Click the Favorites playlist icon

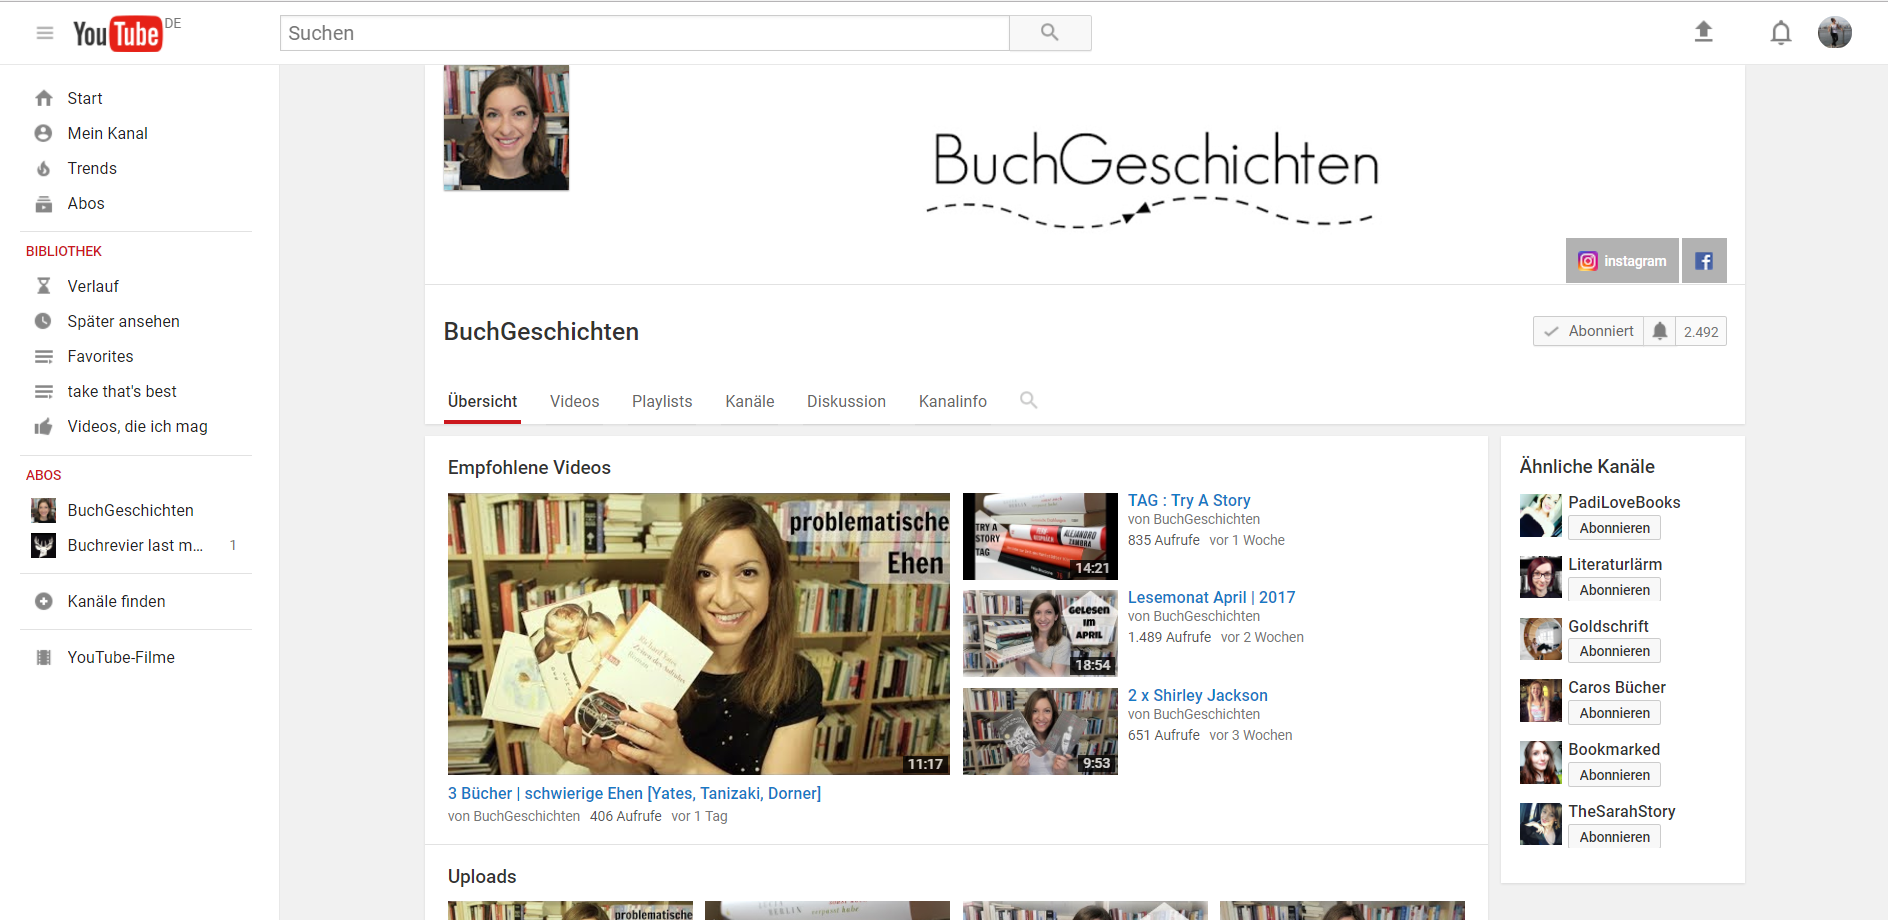tap(44, 356)
